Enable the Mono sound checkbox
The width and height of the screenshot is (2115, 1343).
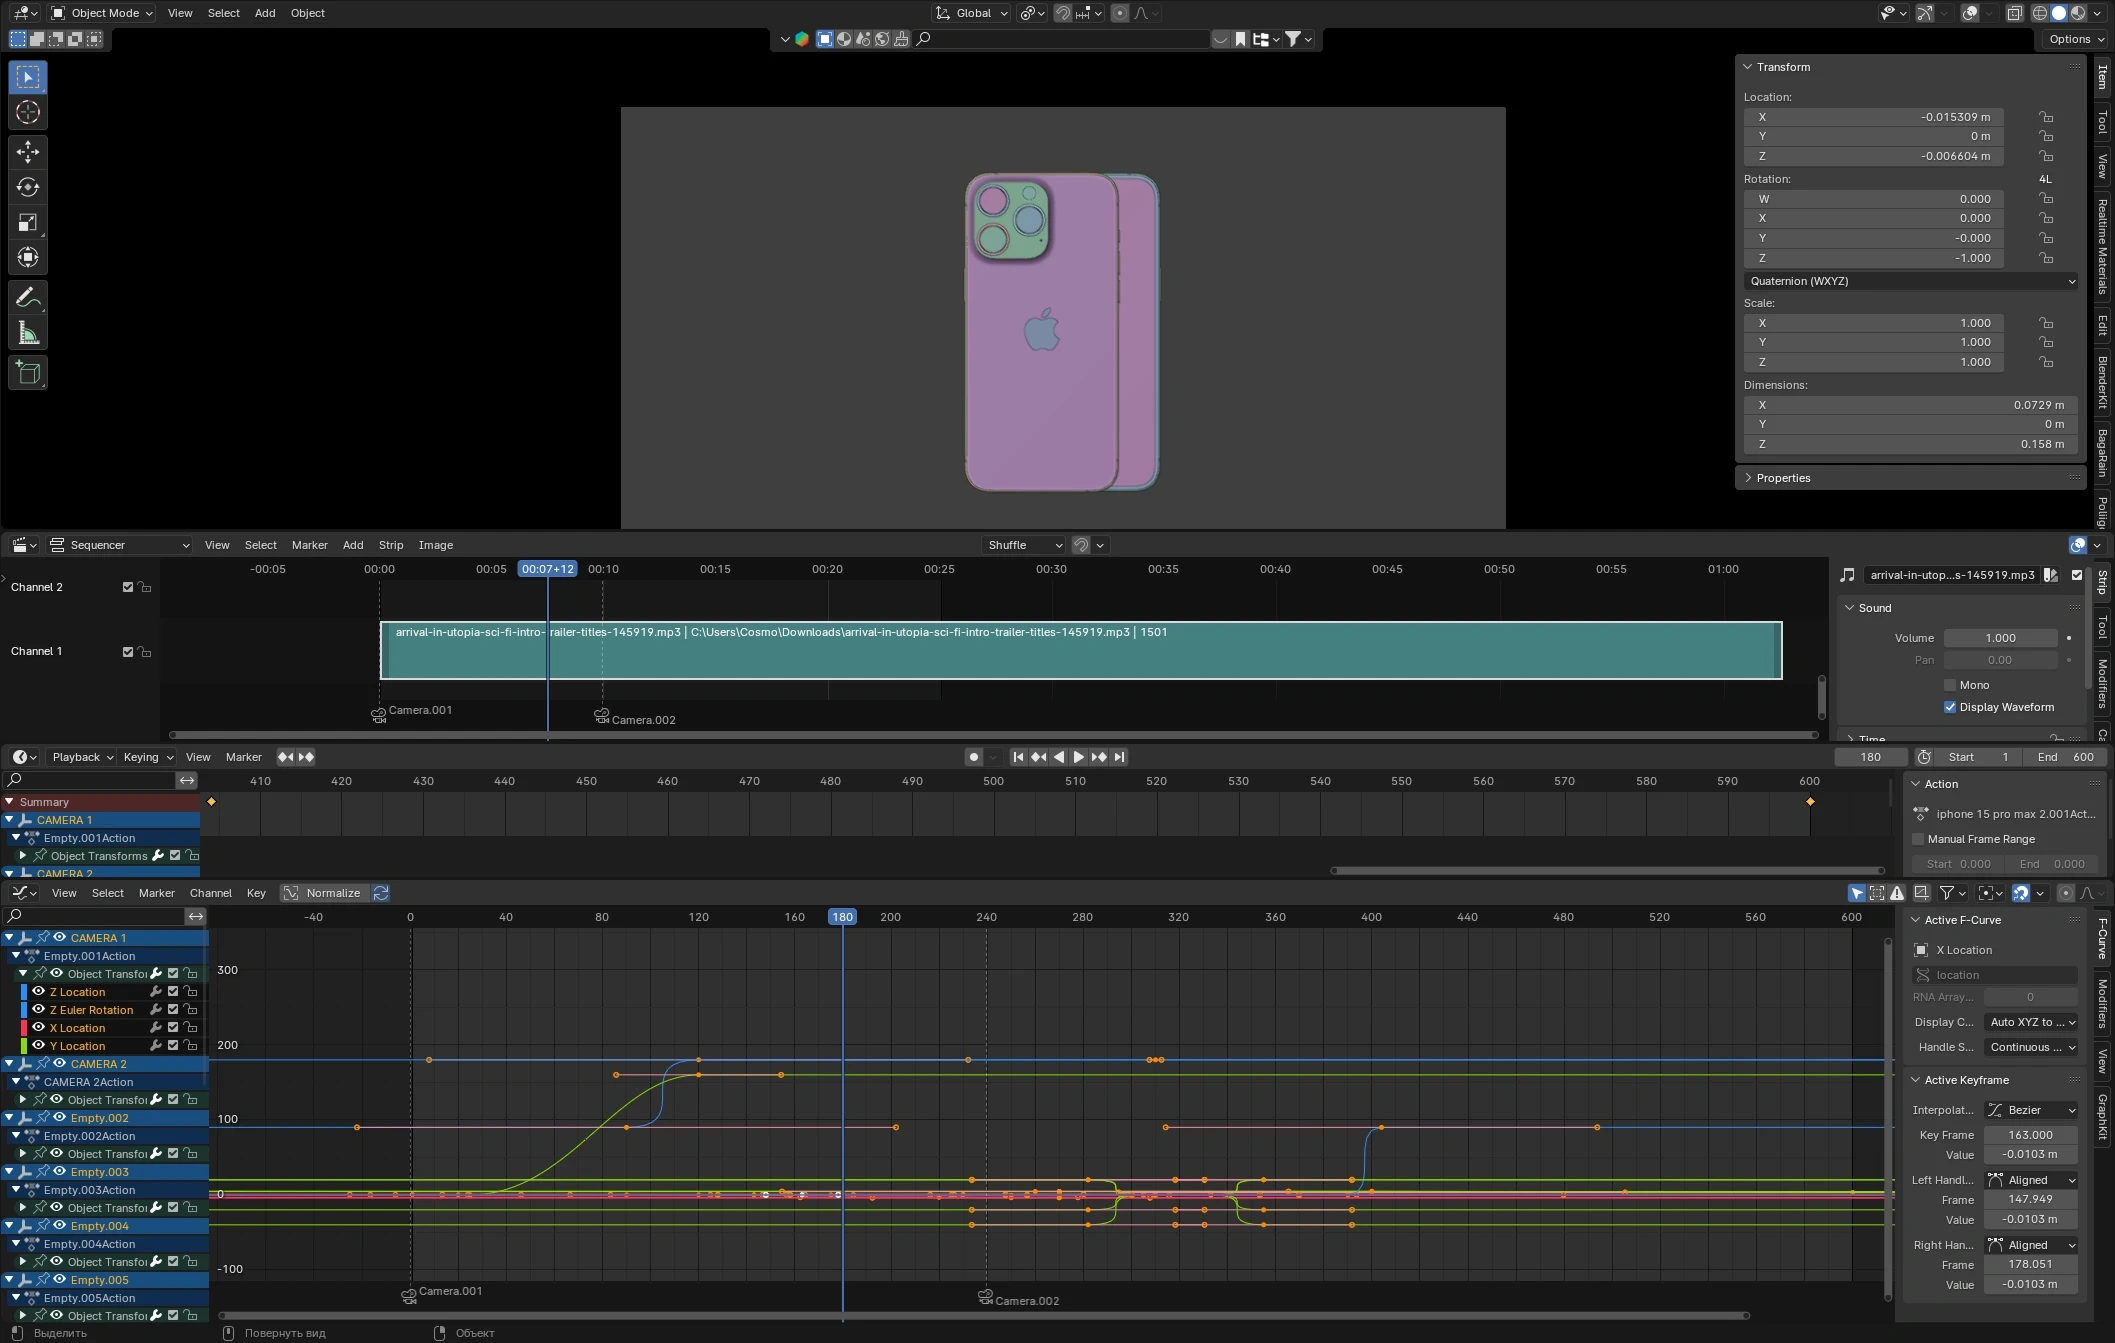tap(1950, 685)
